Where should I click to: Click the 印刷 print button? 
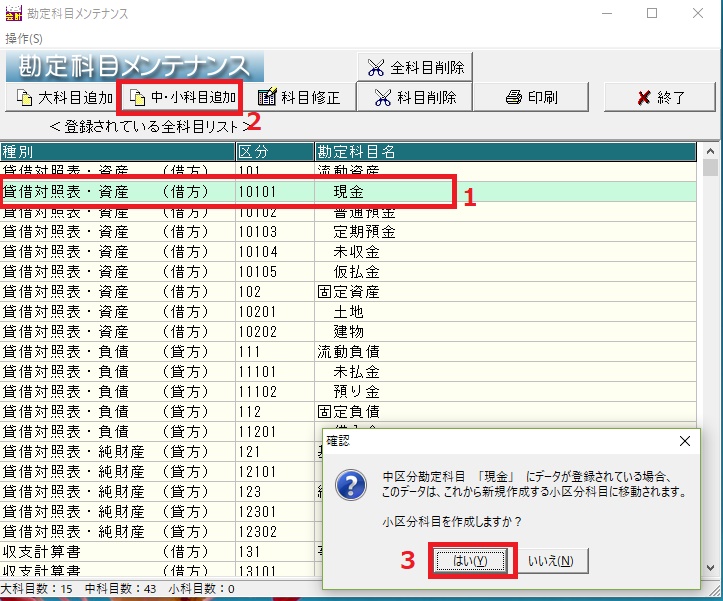coord(531,97)
